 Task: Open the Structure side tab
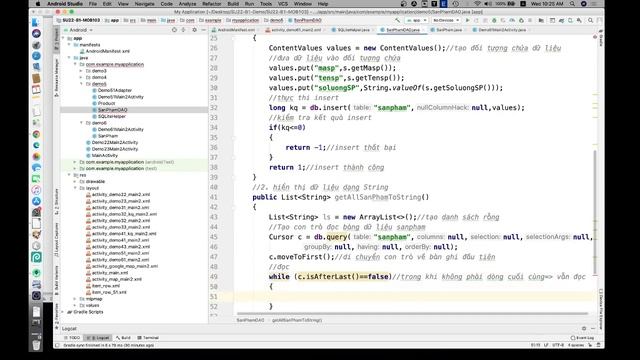56,202
